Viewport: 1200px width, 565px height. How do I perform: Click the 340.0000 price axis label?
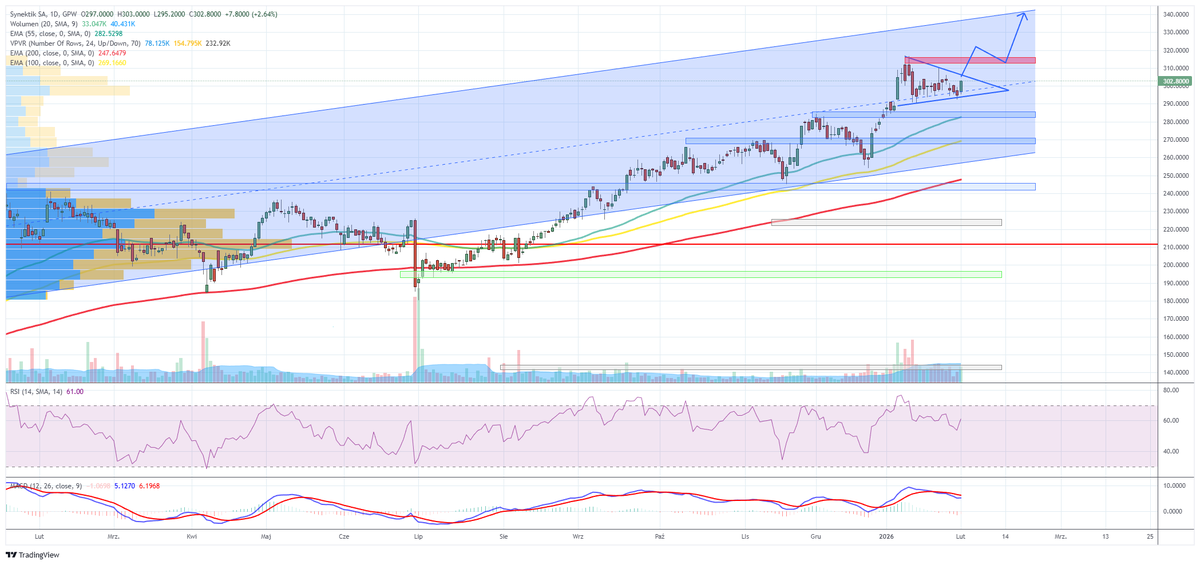pyautogui.click(x=1176, y=14)
